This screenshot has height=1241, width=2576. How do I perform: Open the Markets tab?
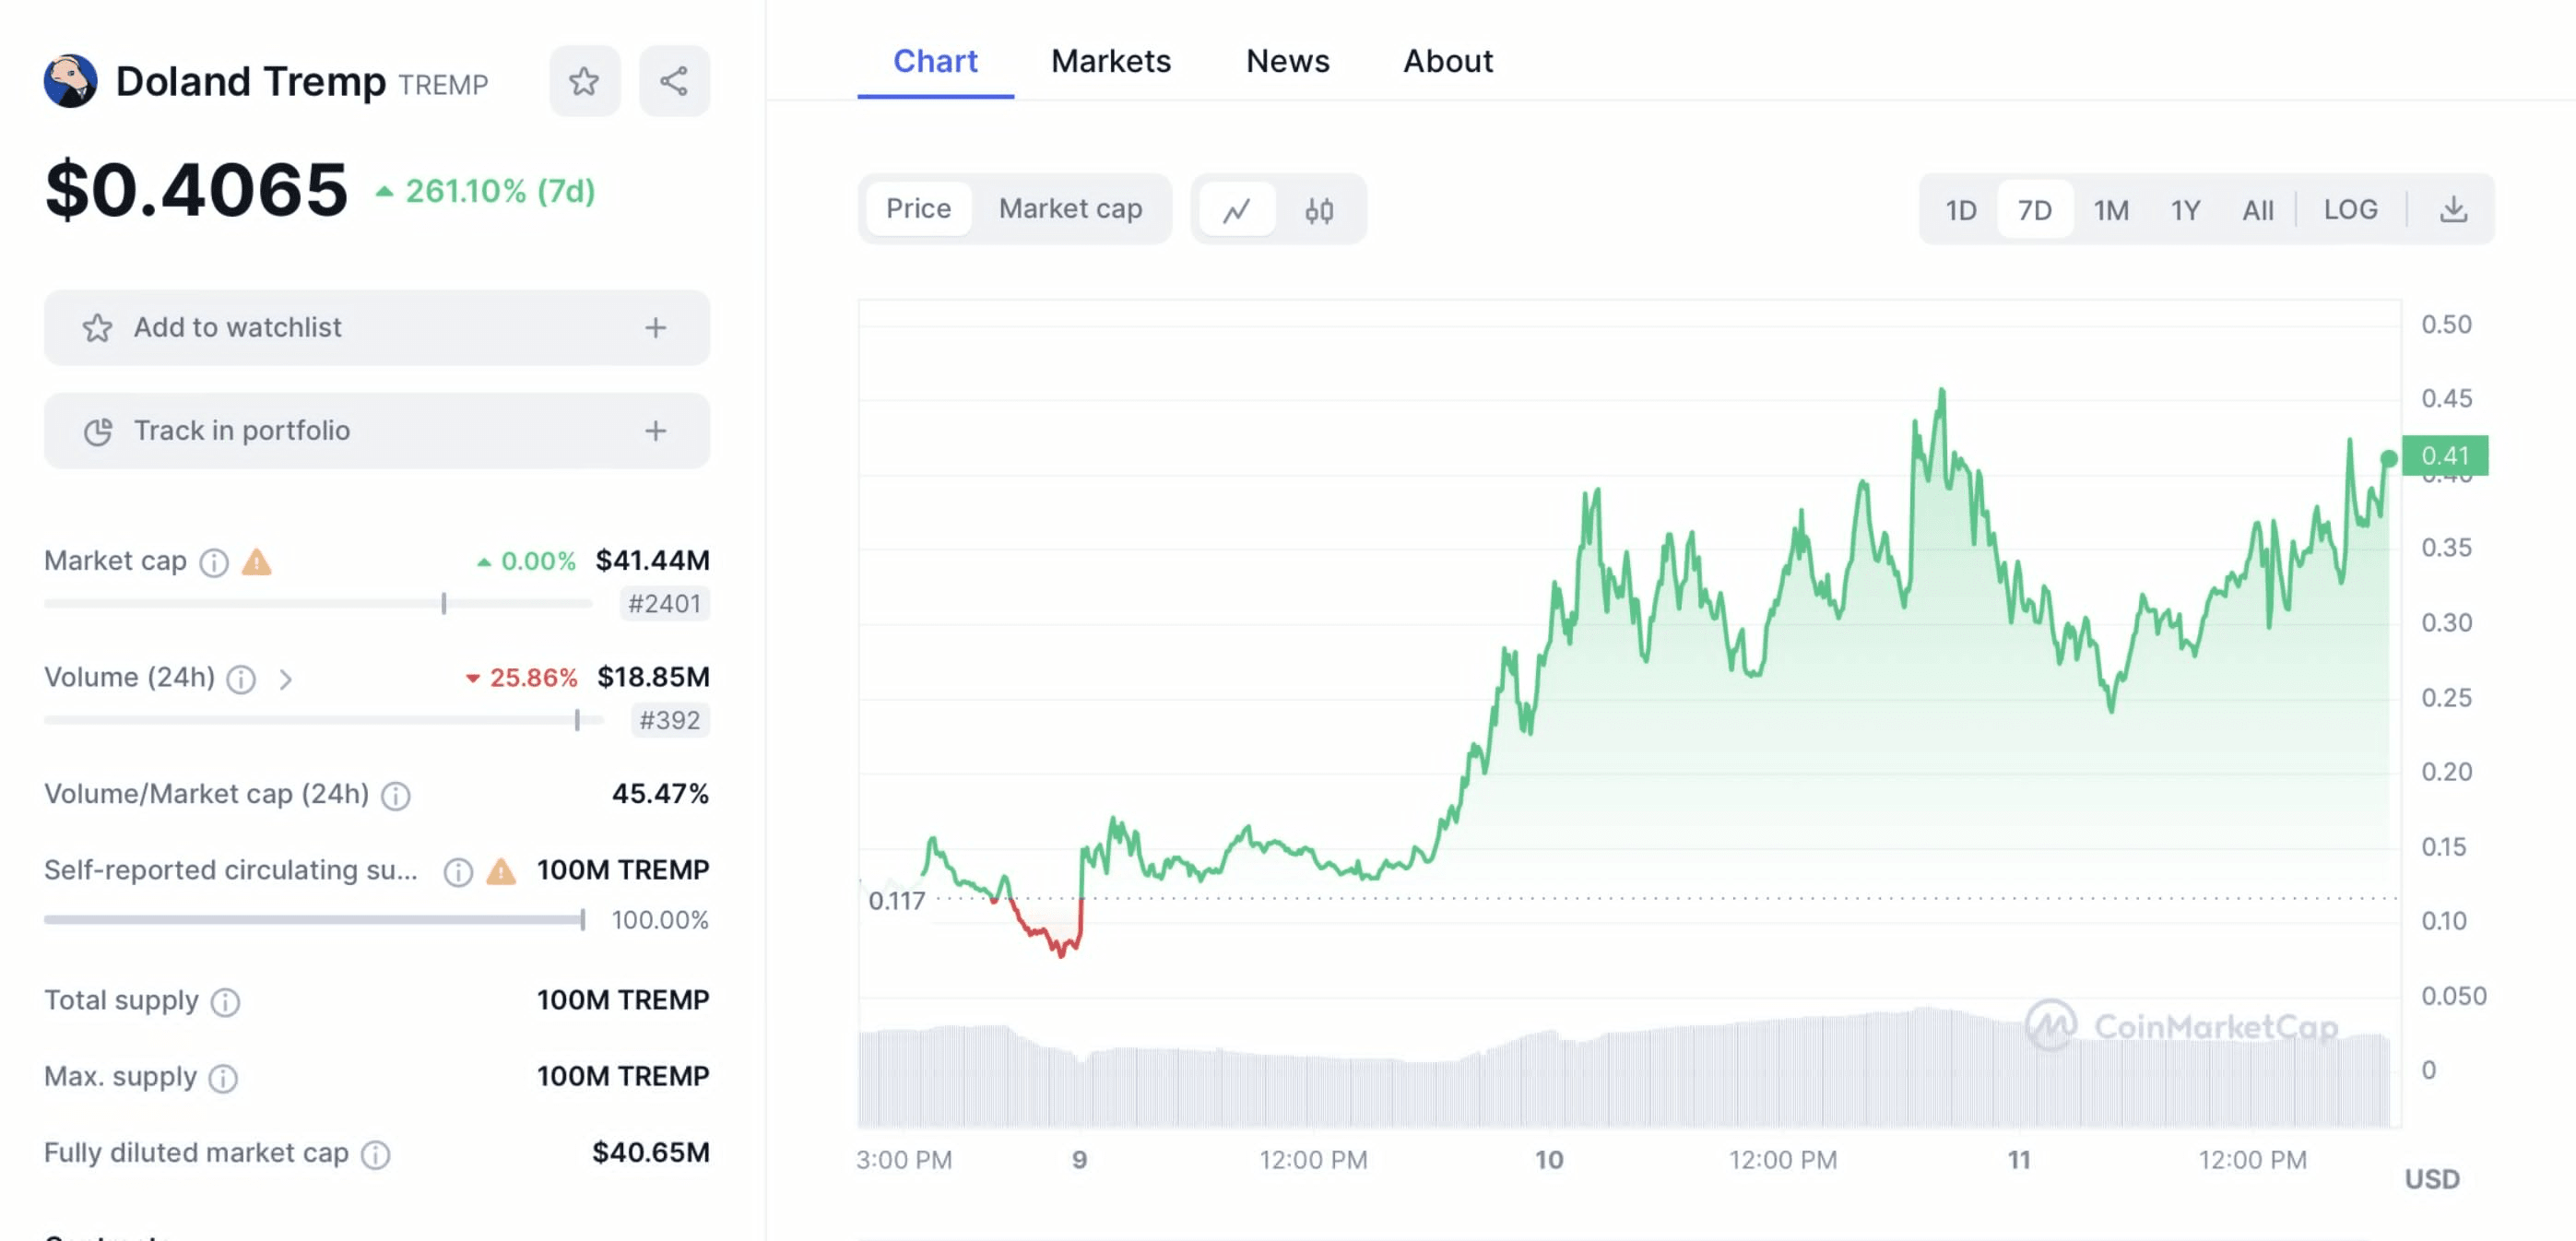click(x=1110, y=61)
